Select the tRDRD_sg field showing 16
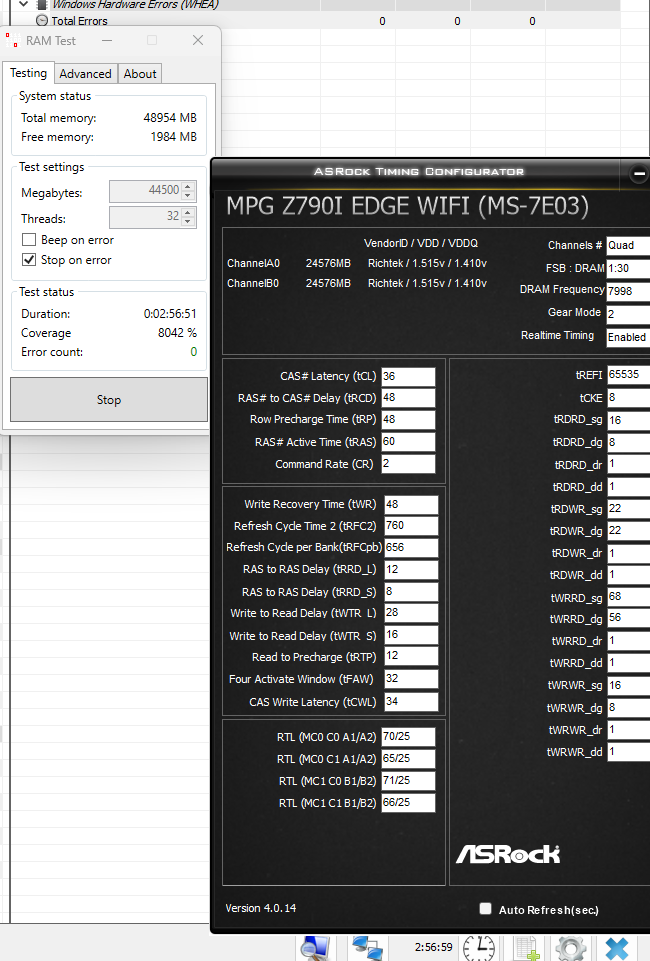The height and width of the screenshot is (961, 650). (x=629, y=420)
